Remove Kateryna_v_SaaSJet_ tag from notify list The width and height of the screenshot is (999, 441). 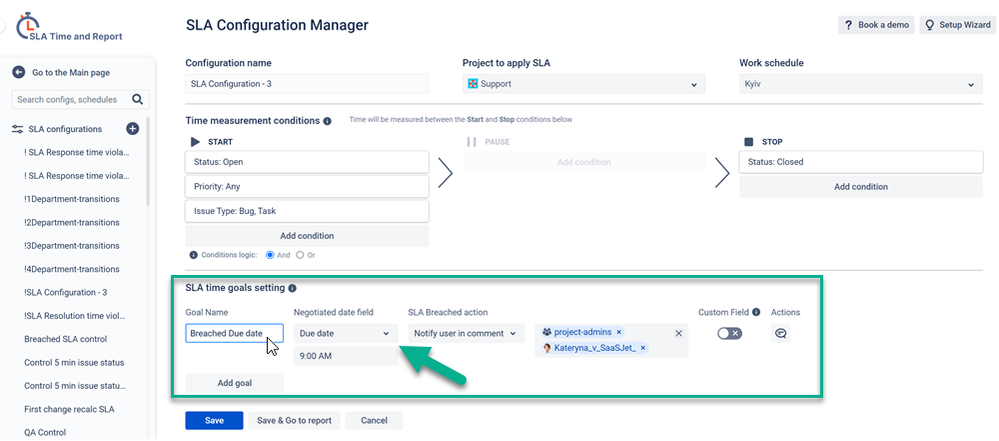pyautogui.click(x=643, y=348)
